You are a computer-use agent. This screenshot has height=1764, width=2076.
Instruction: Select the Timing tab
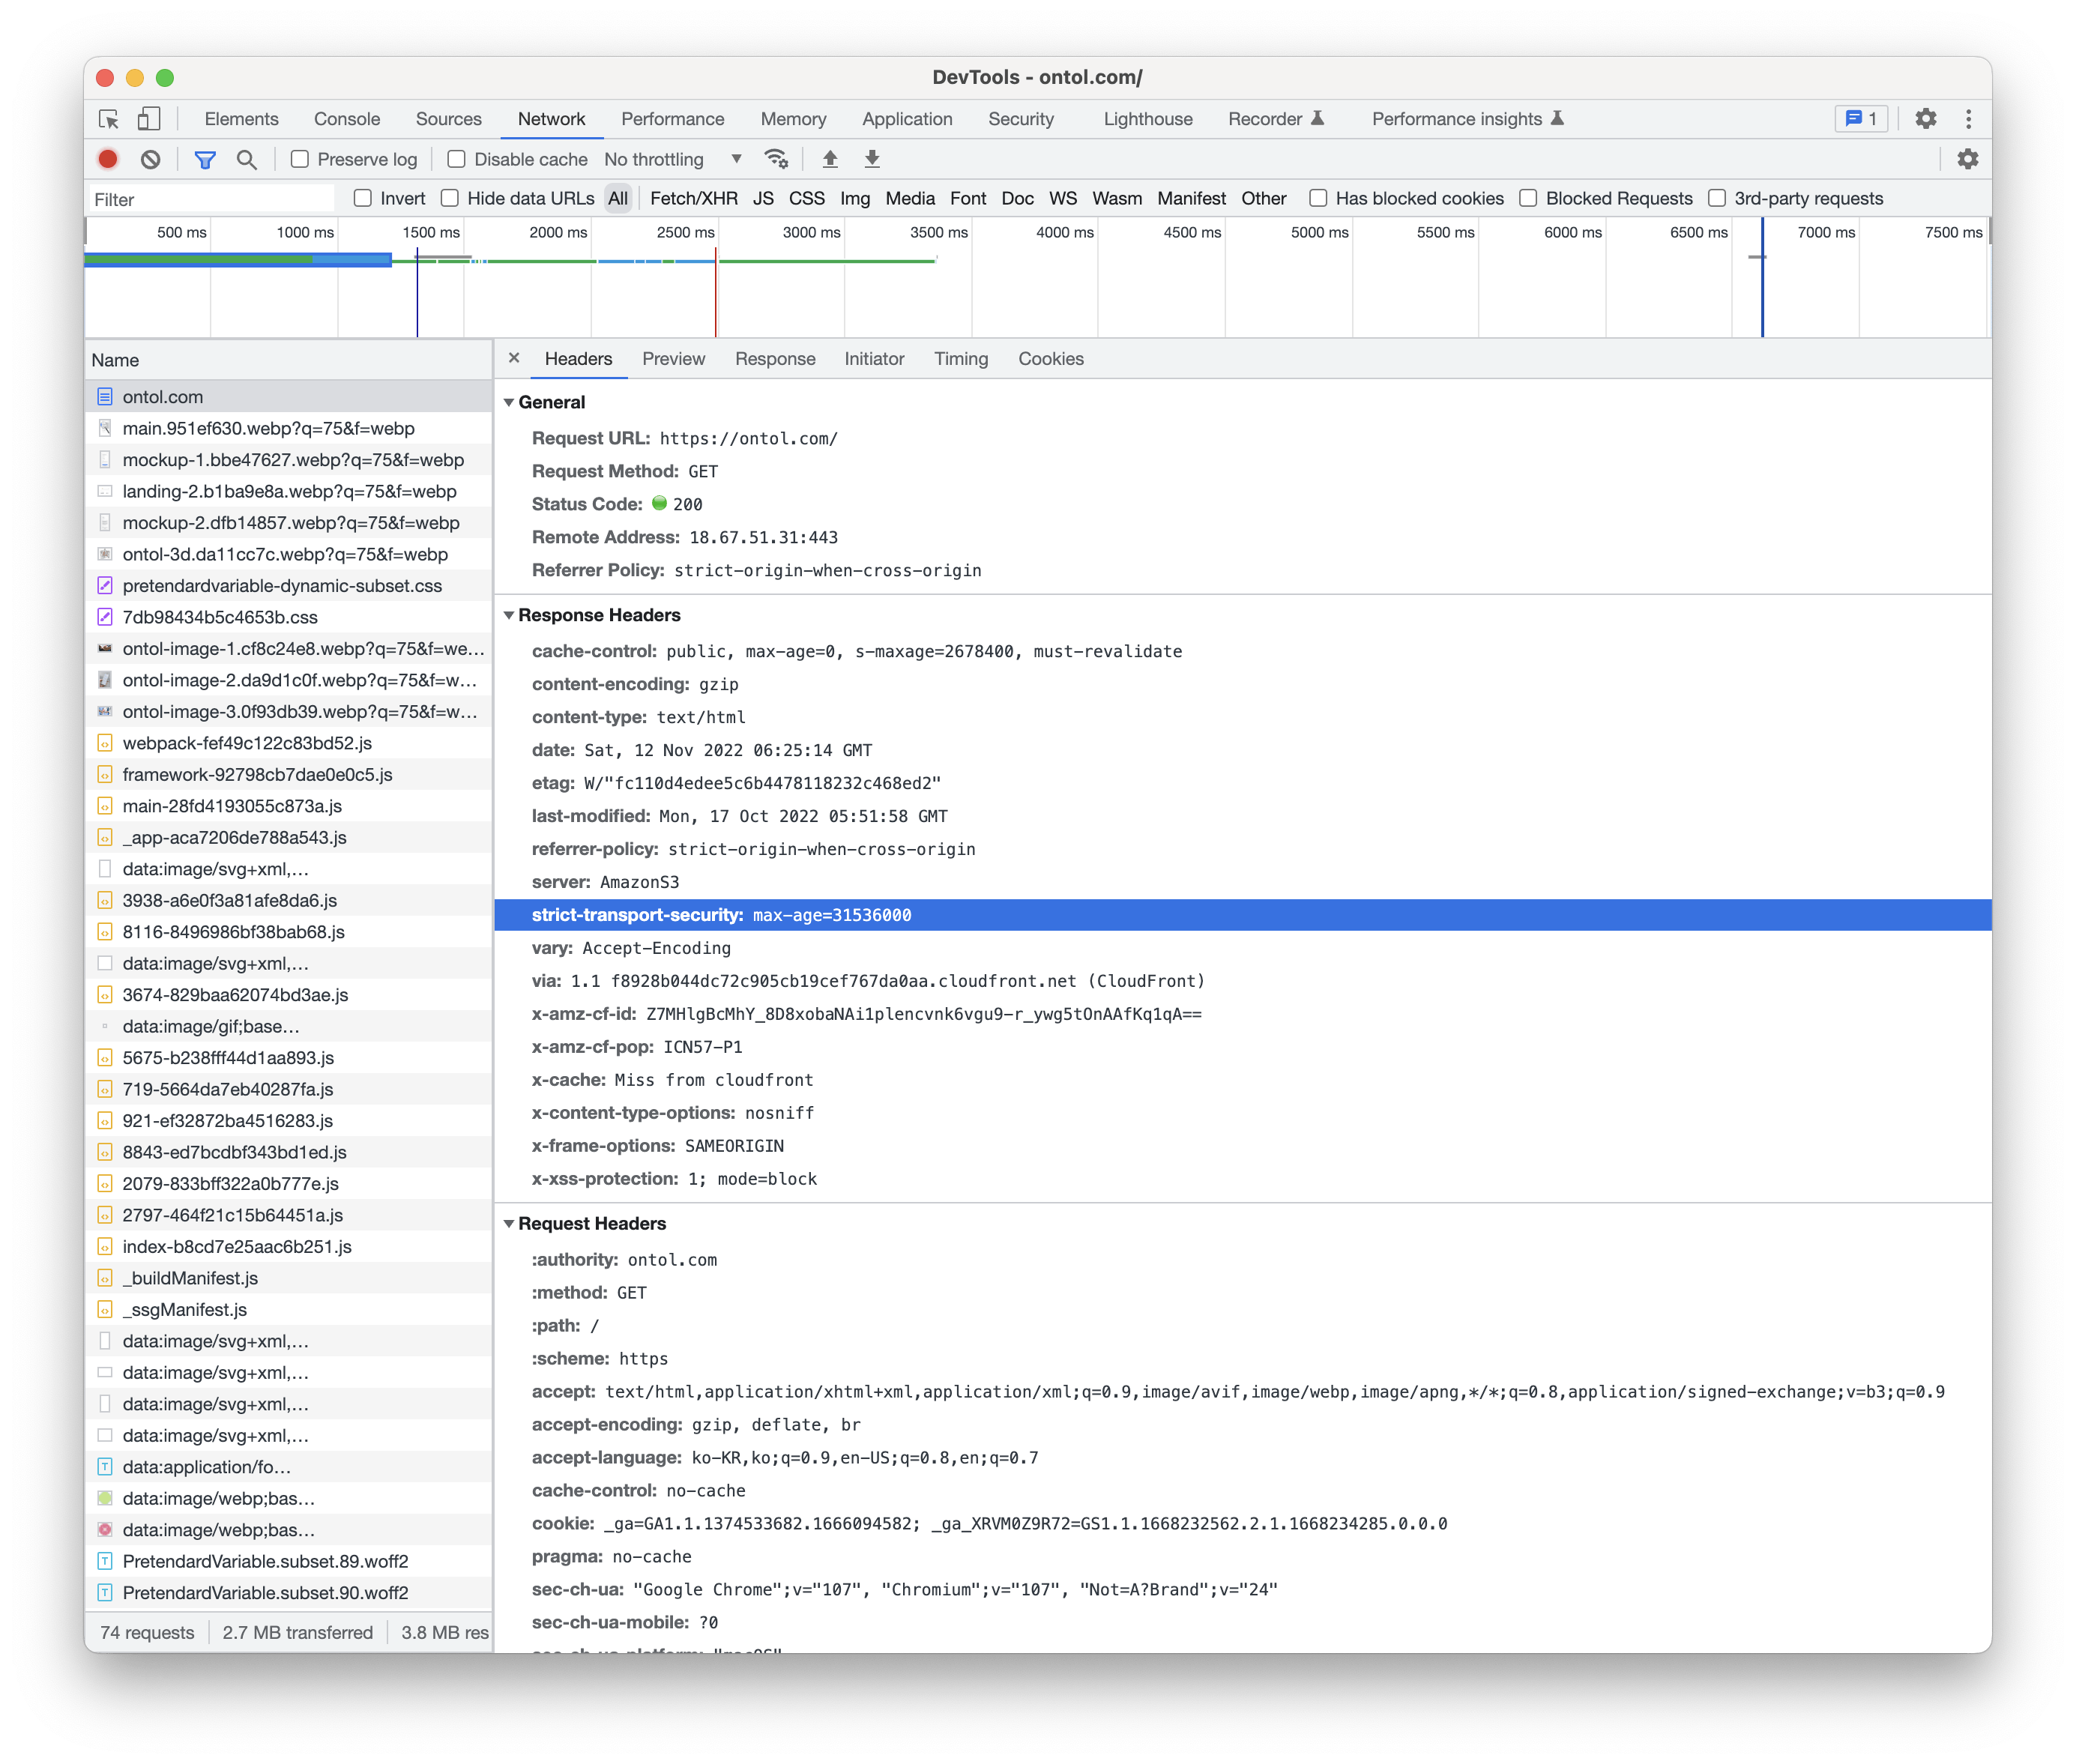click(959, 360)
